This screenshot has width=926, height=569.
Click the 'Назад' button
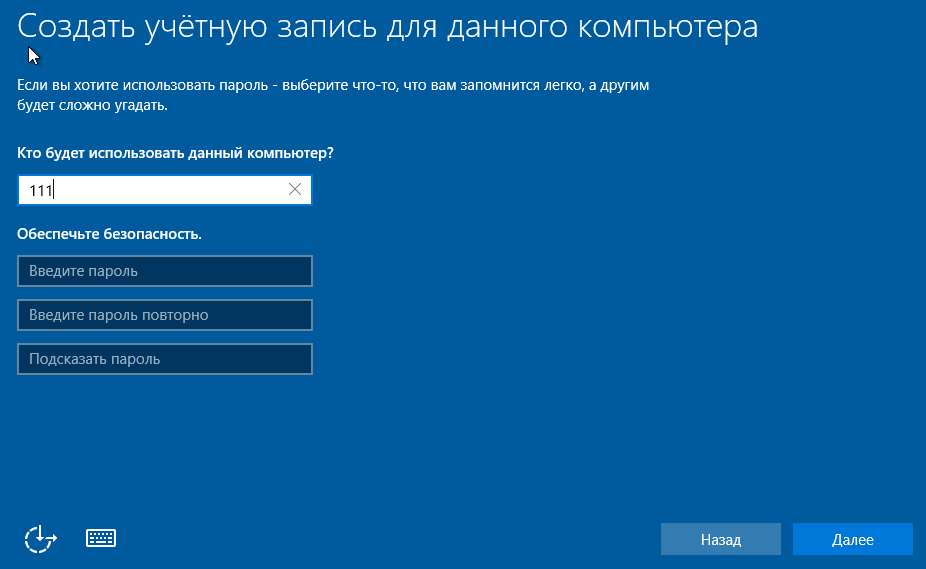click(x=720, y=539)
